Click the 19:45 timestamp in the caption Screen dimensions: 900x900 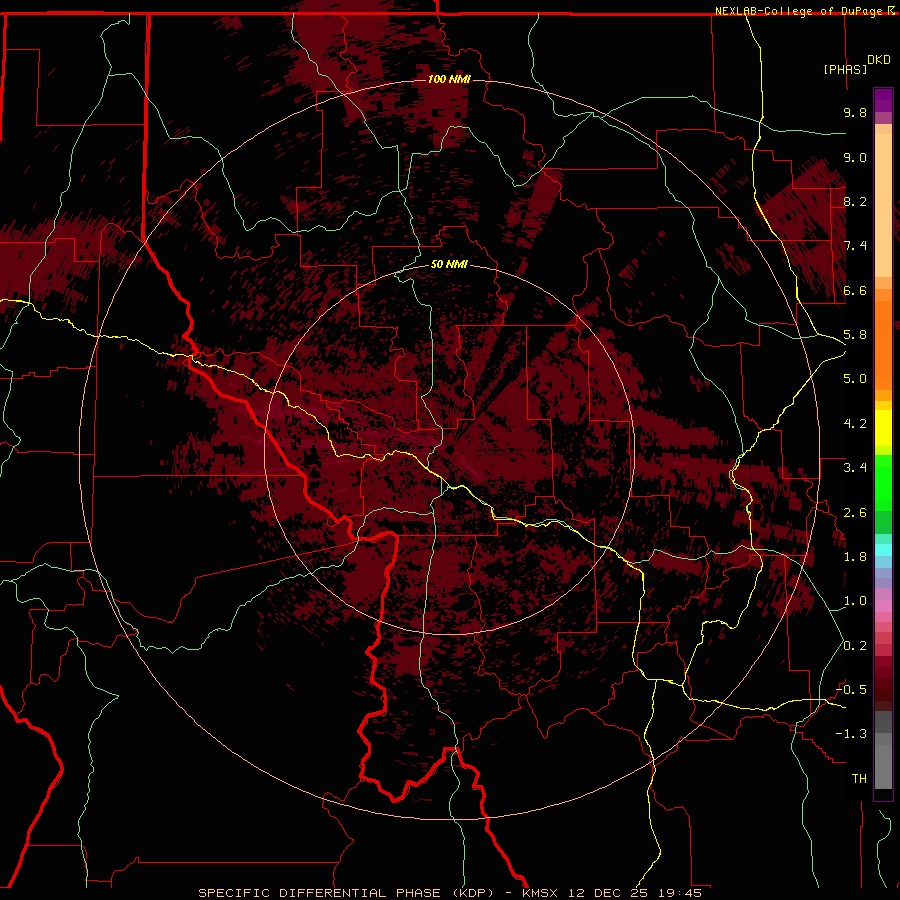(682, 893)
